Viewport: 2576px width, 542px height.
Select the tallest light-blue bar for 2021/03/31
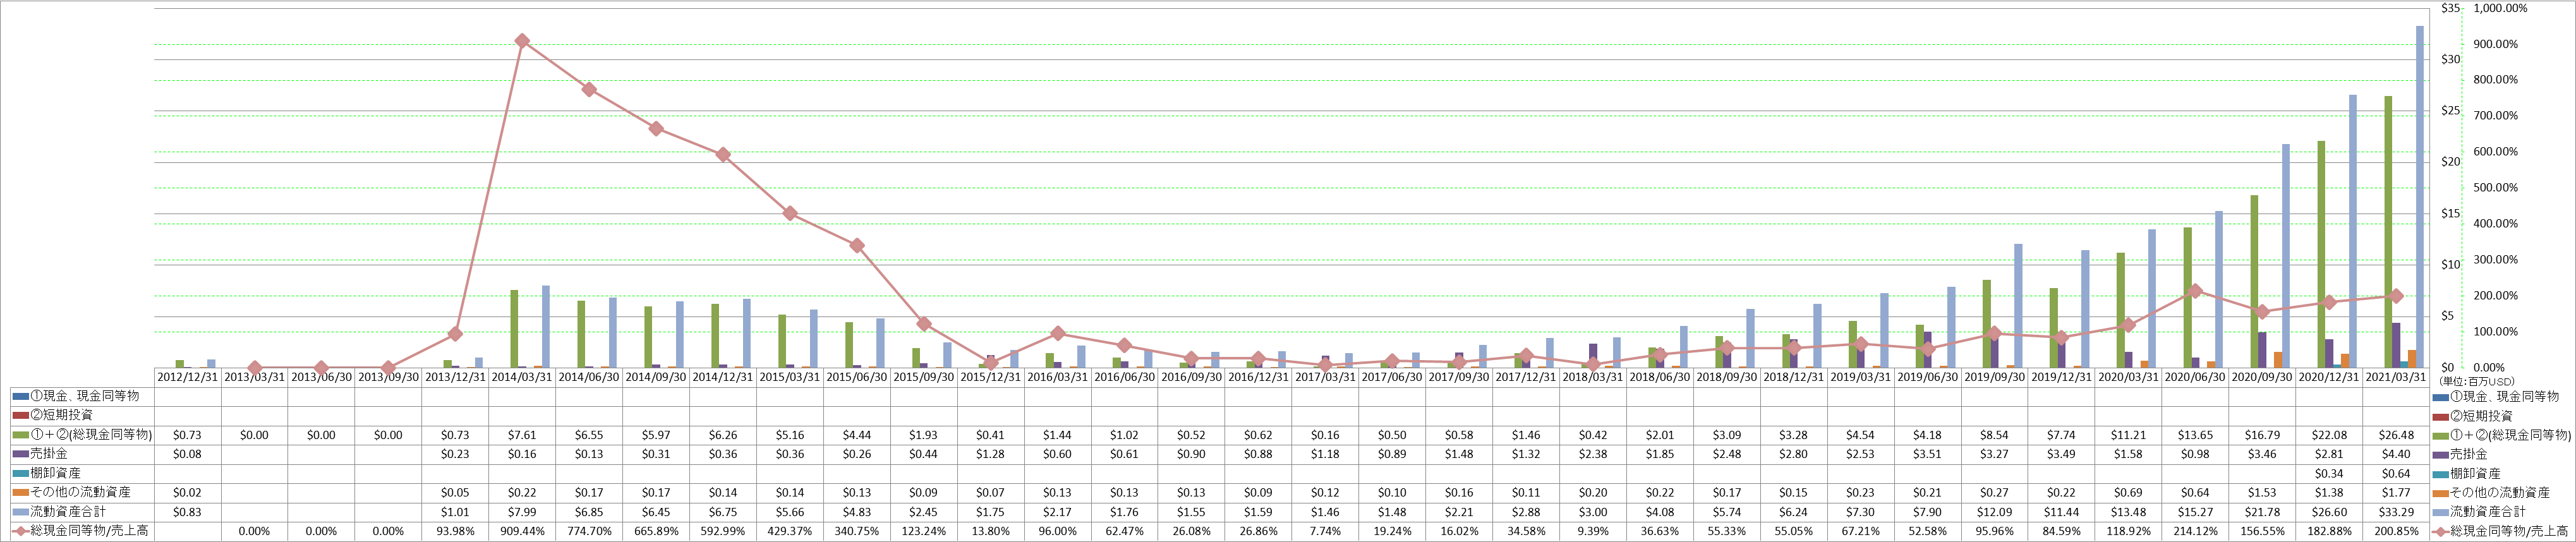pos(2420,196)
